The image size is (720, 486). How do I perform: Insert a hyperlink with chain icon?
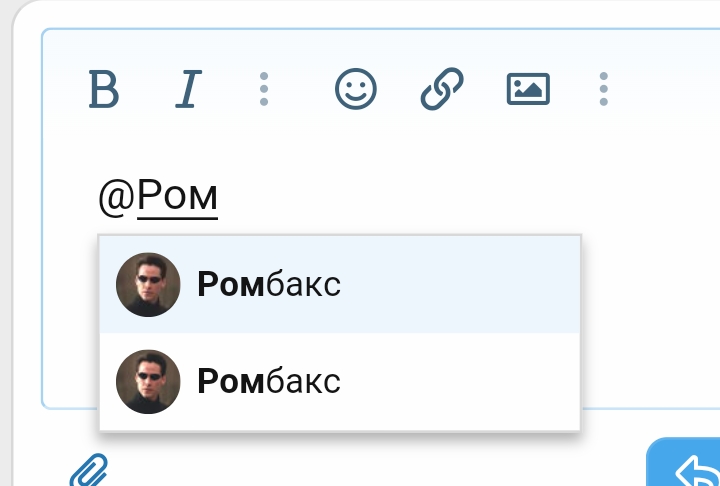click(x=441, y=90)
